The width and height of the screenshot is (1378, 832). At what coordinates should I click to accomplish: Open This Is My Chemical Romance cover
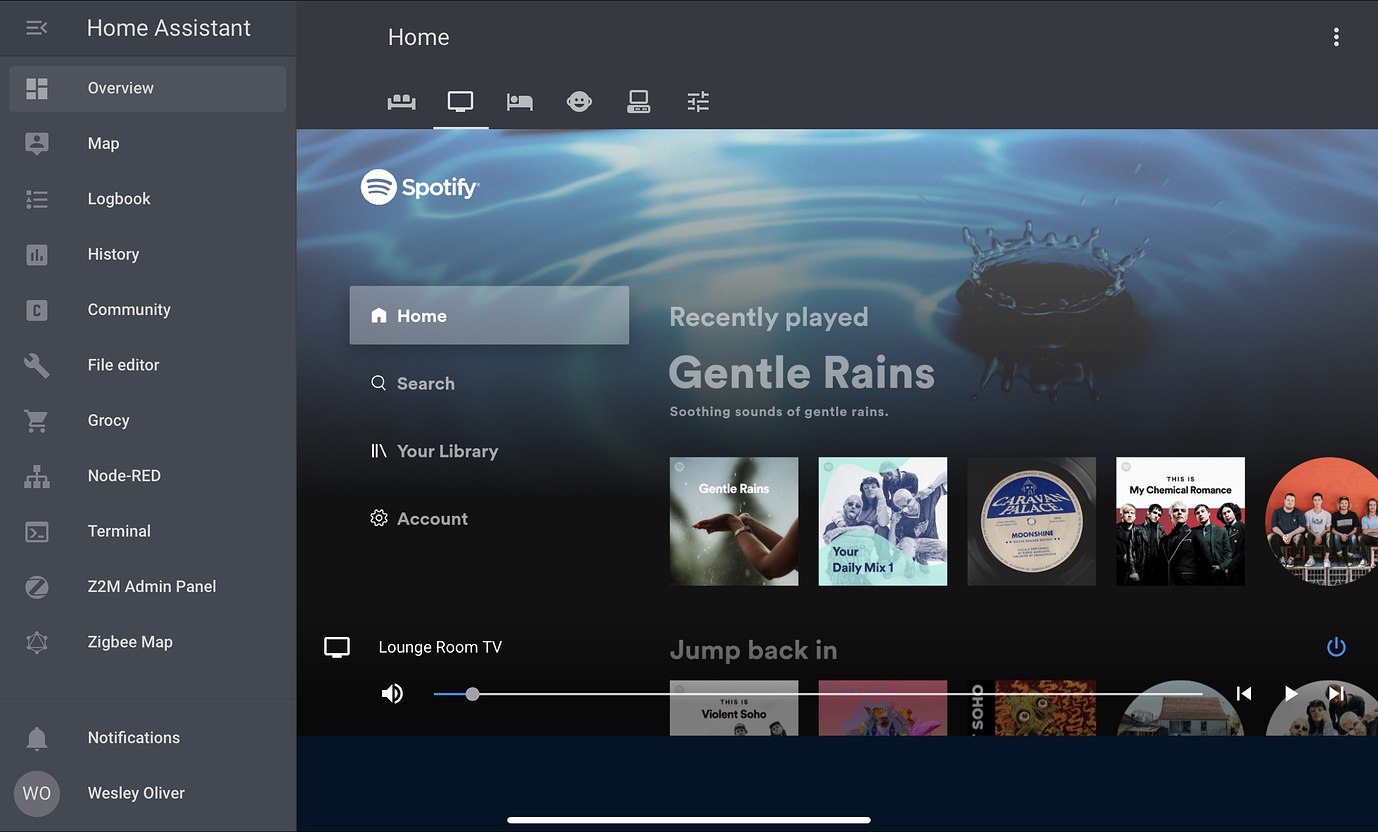tap(1180, 521)
